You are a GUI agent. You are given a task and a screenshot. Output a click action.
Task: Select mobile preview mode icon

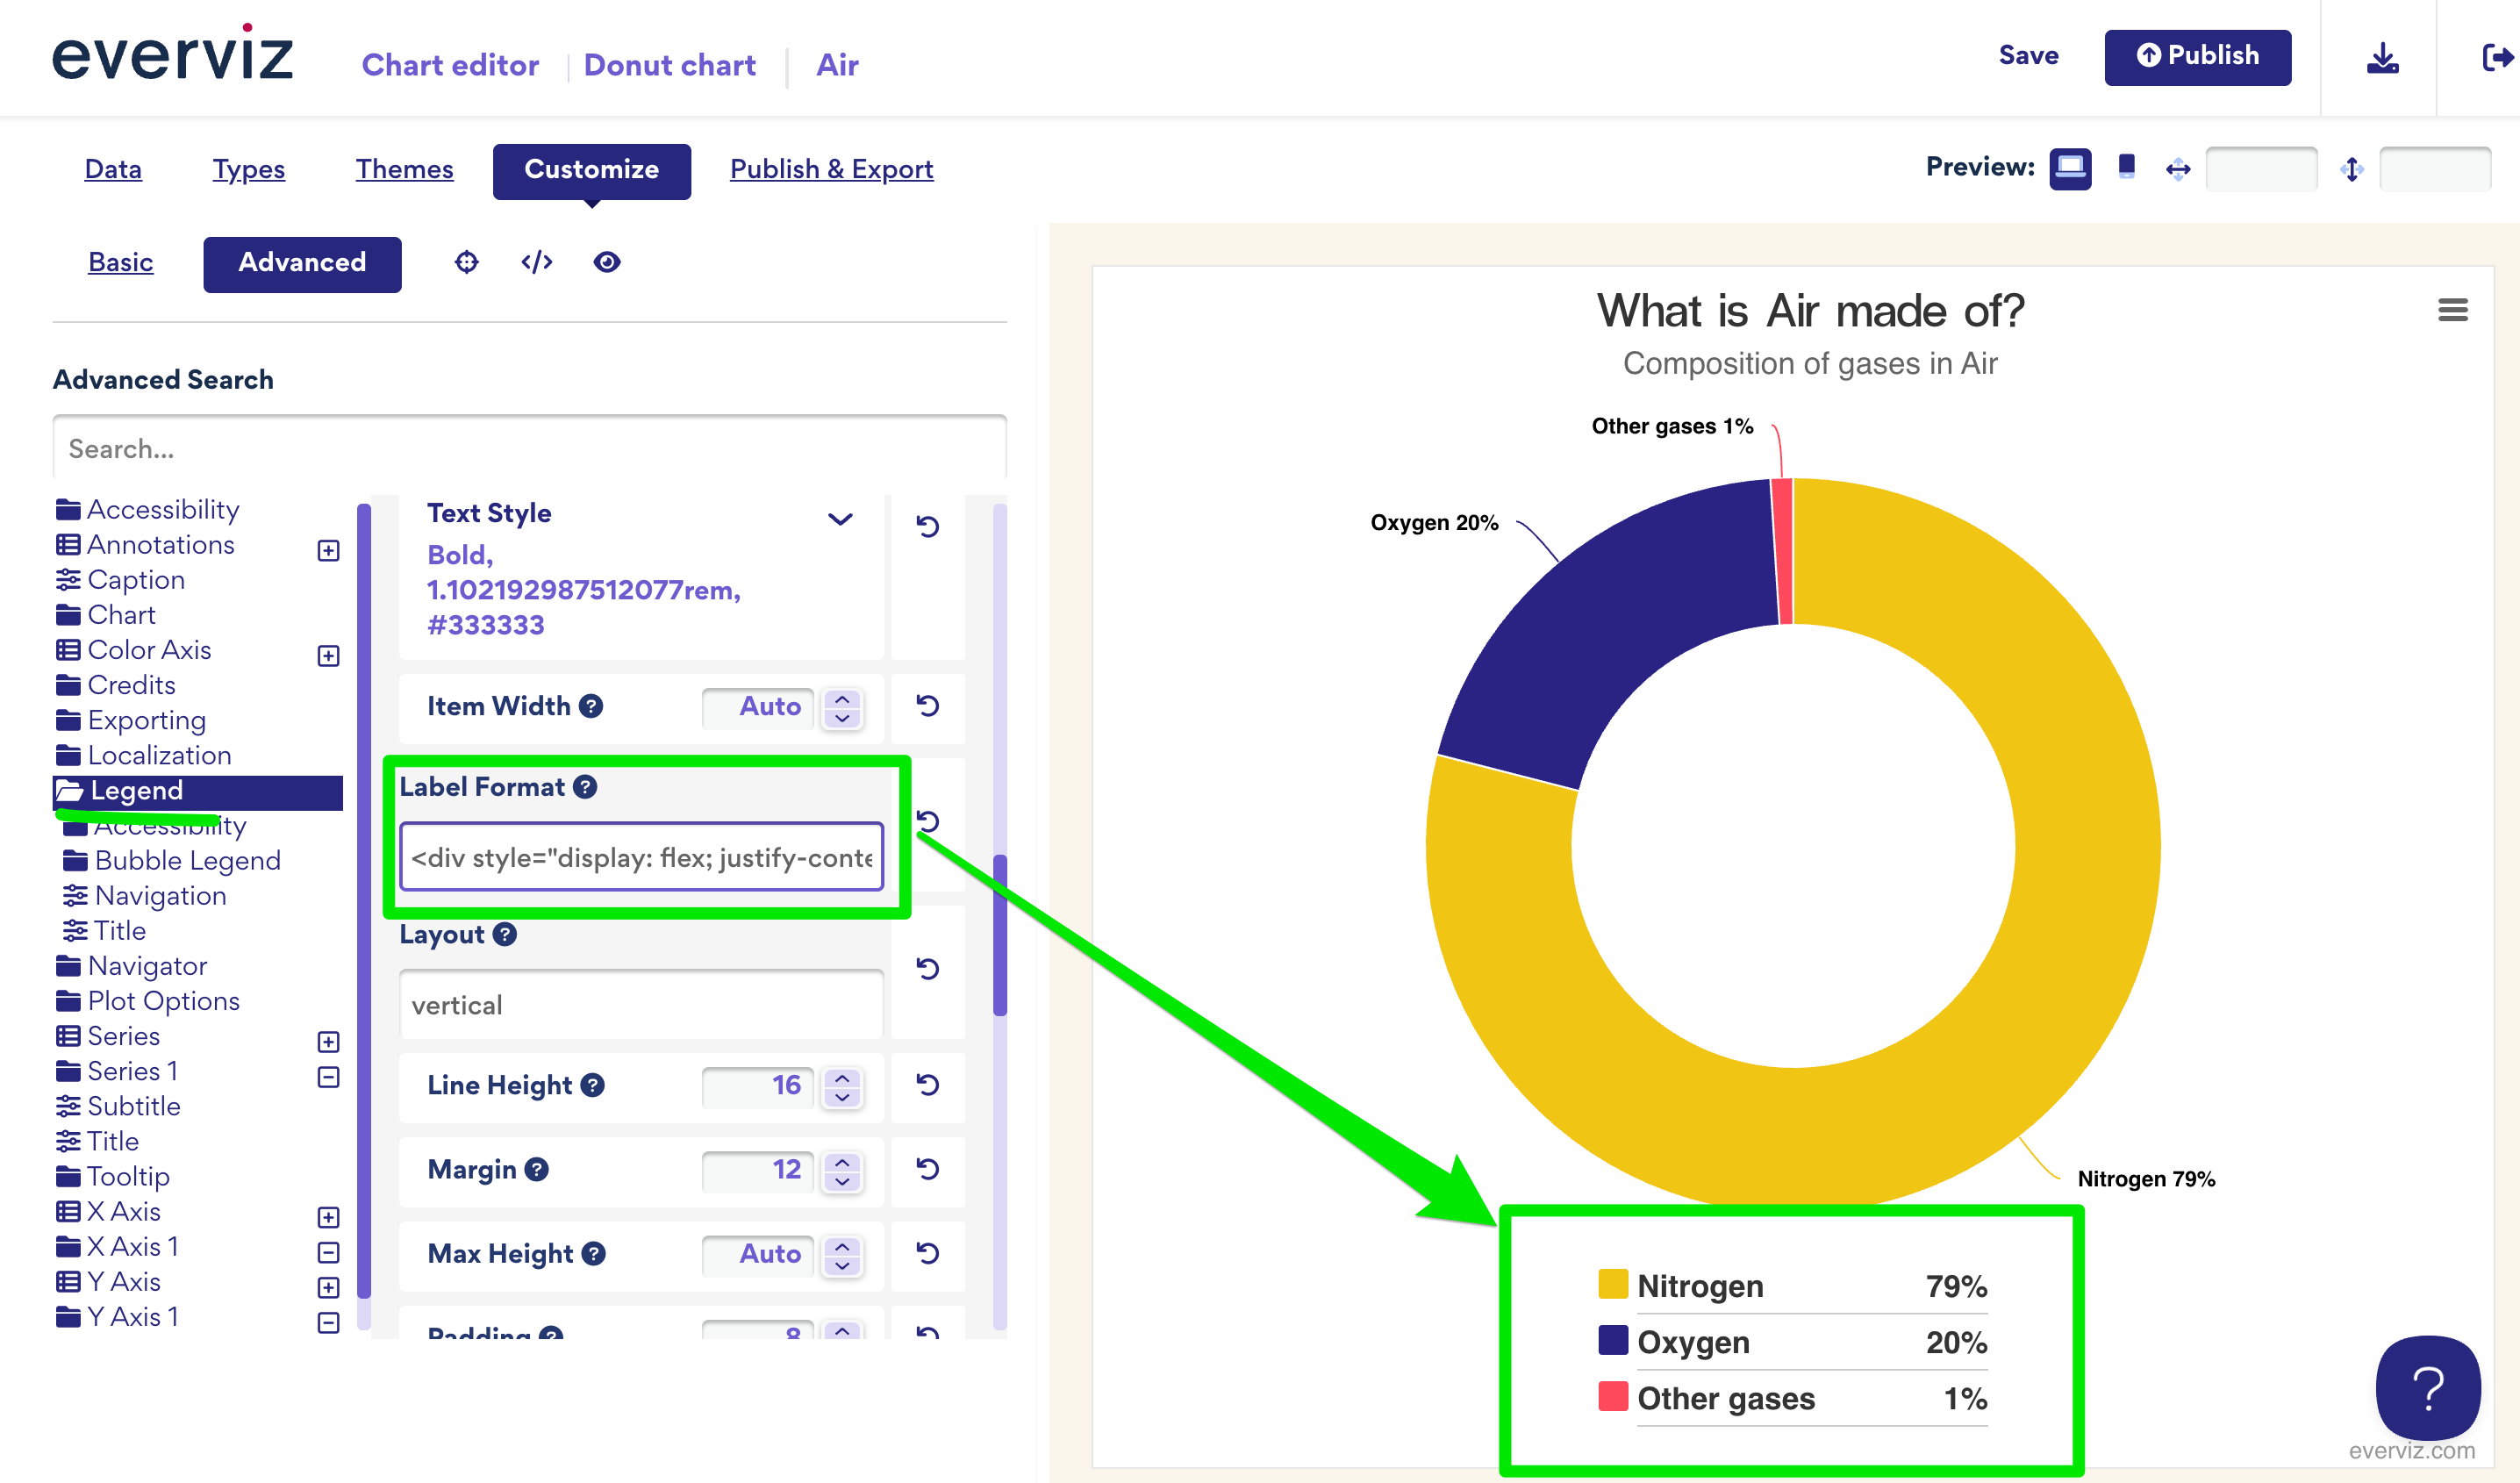(2127, 167)
